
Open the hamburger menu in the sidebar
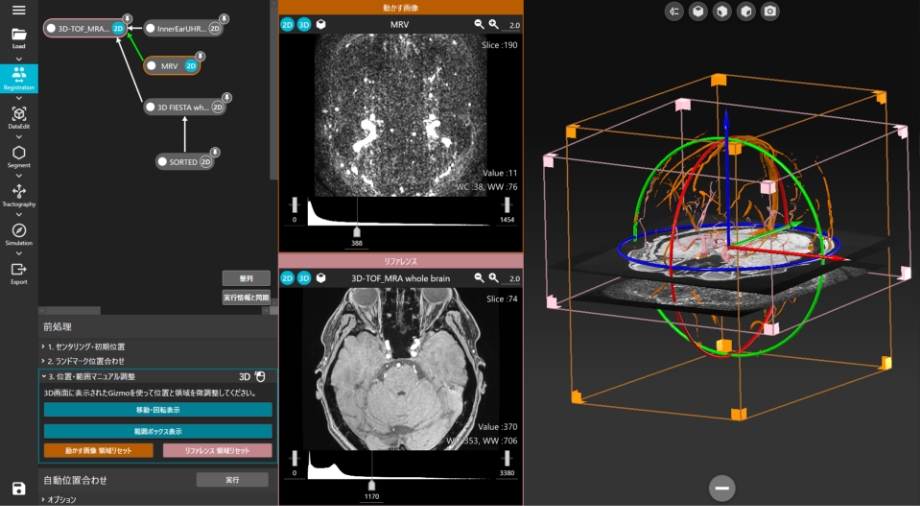click(18, 11)
